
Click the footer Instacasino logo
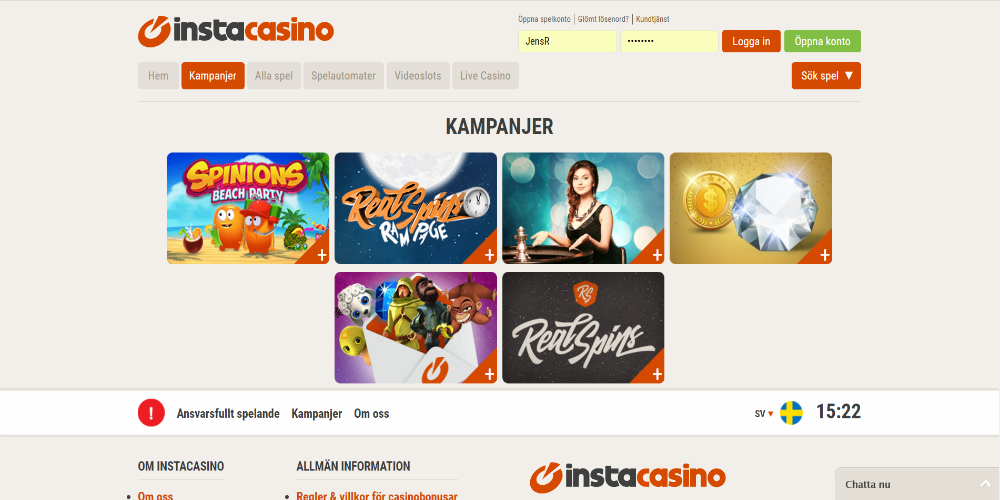tap(628, 478)
